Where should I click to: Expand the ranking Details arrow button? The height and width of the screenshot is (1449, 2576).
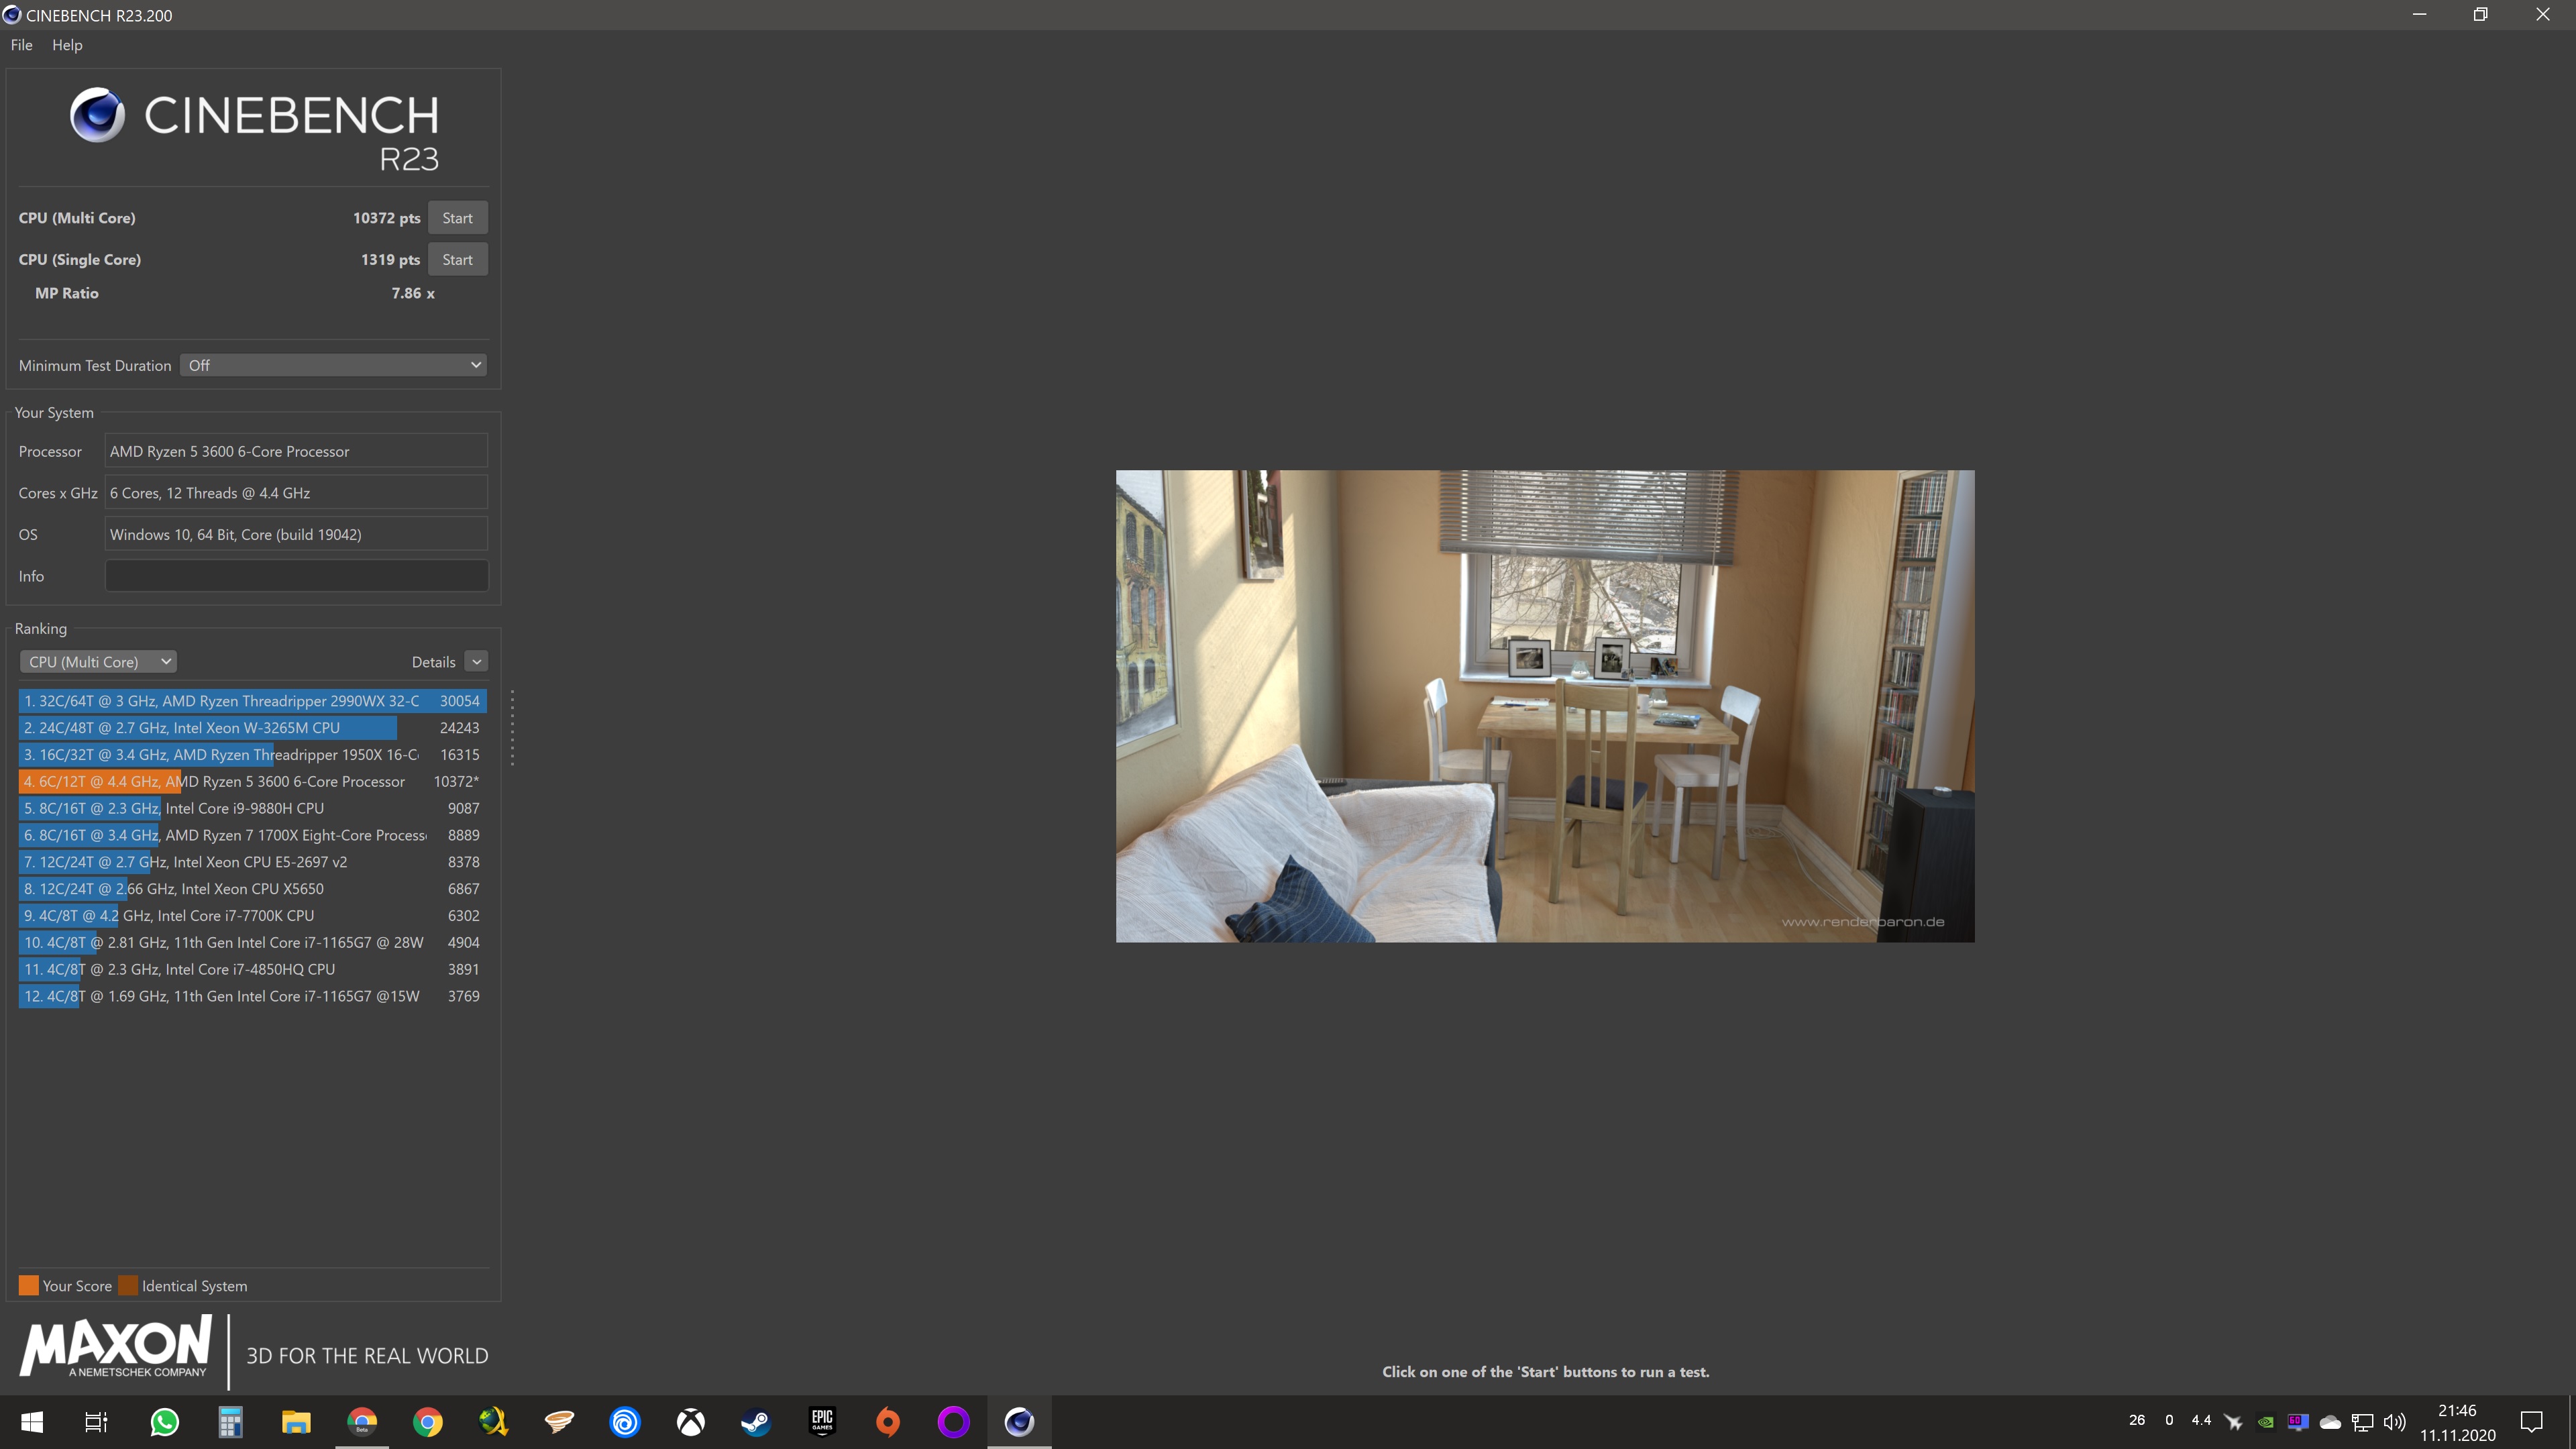(x=477, y=662)
